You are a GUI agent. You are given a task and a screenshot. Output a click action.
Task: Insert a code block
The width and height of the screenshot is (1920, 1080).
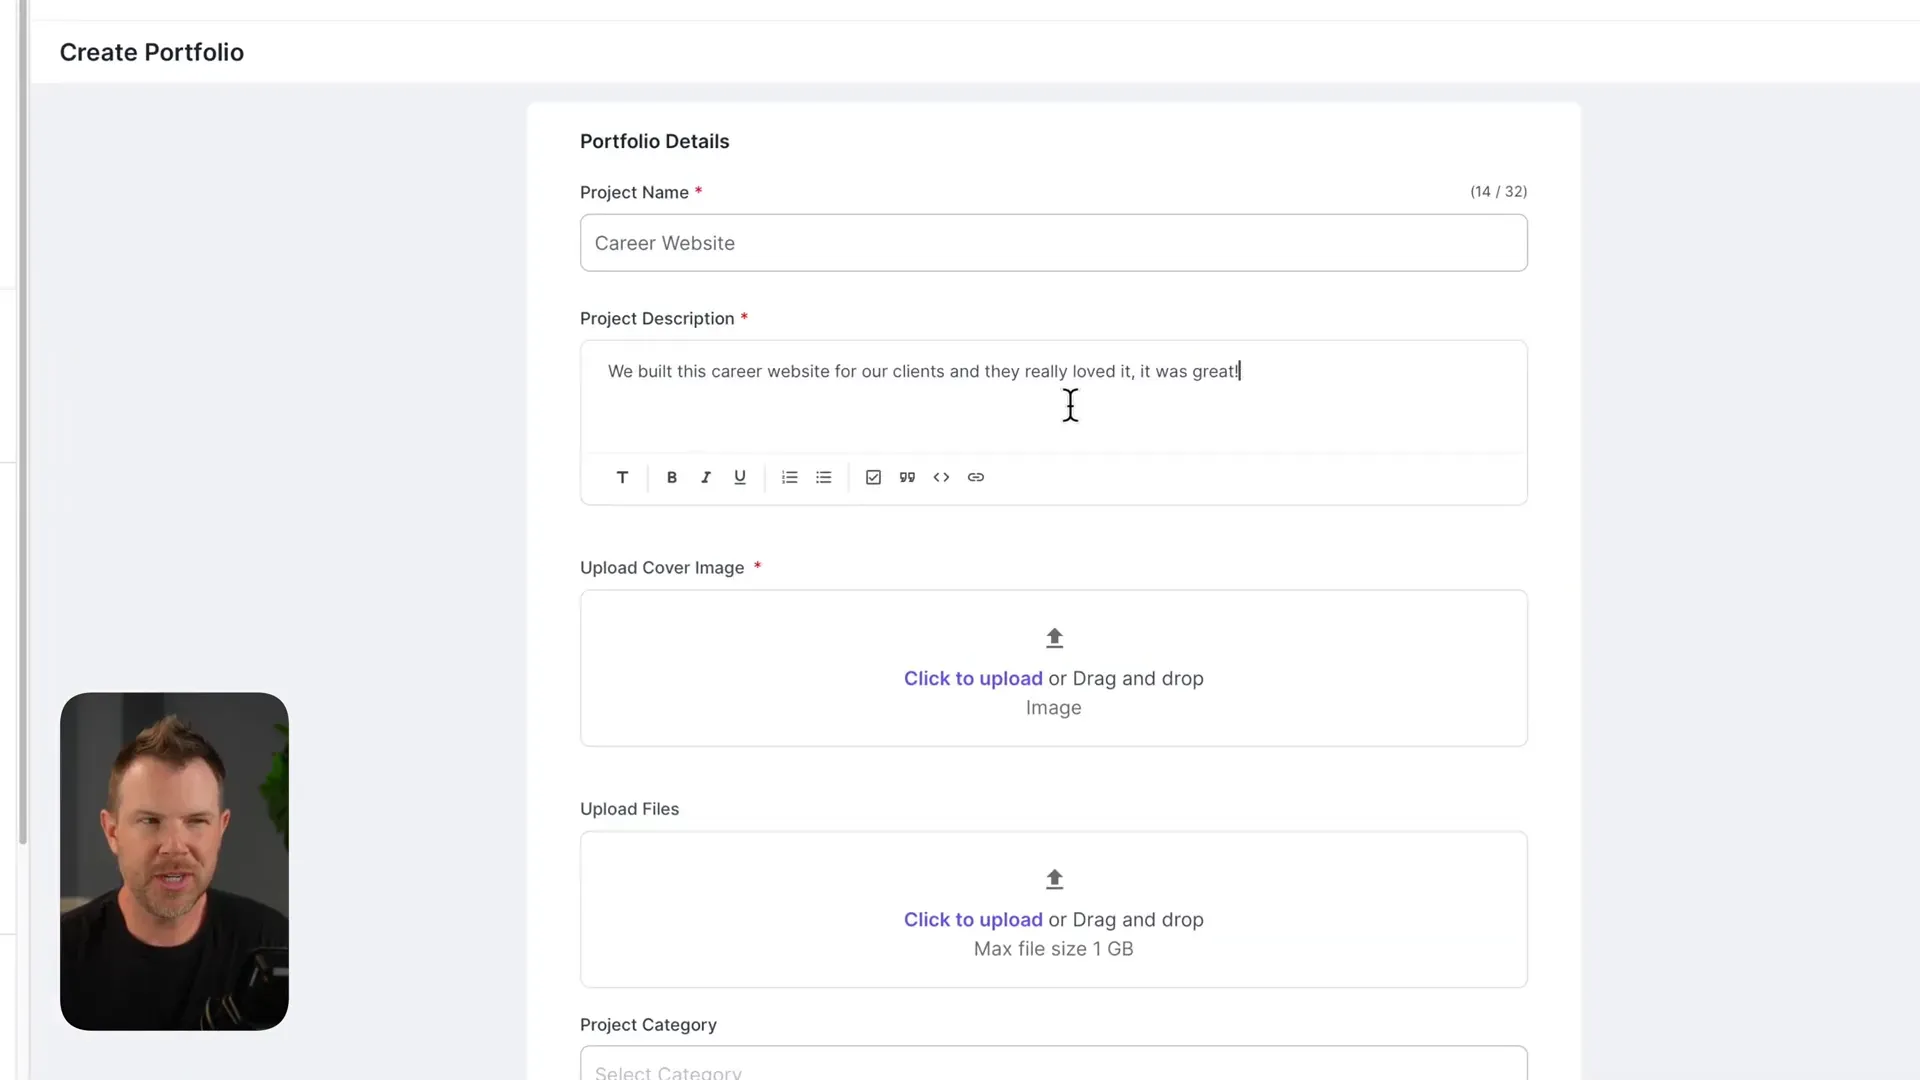coord(941,477)
